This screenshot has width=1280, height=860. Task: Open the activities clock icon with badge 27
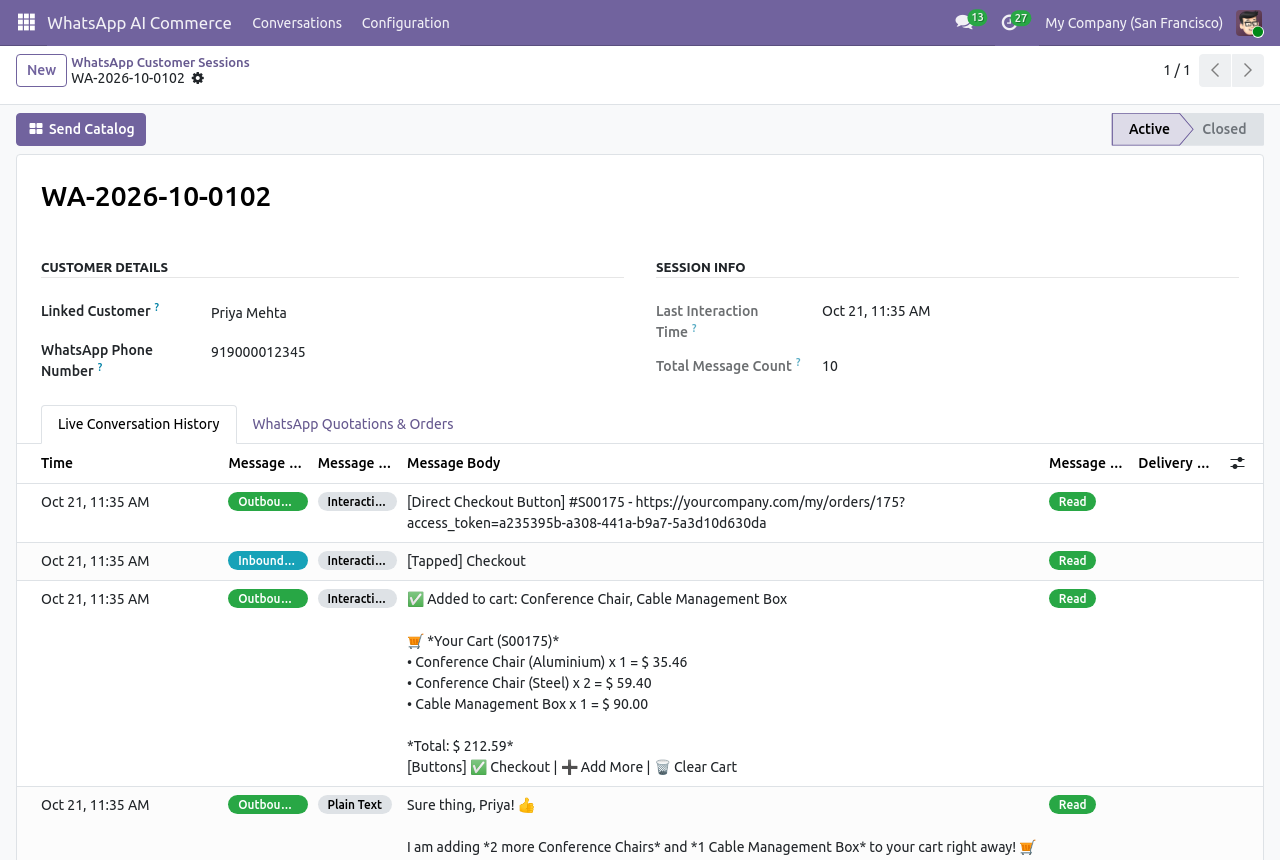1009,22
